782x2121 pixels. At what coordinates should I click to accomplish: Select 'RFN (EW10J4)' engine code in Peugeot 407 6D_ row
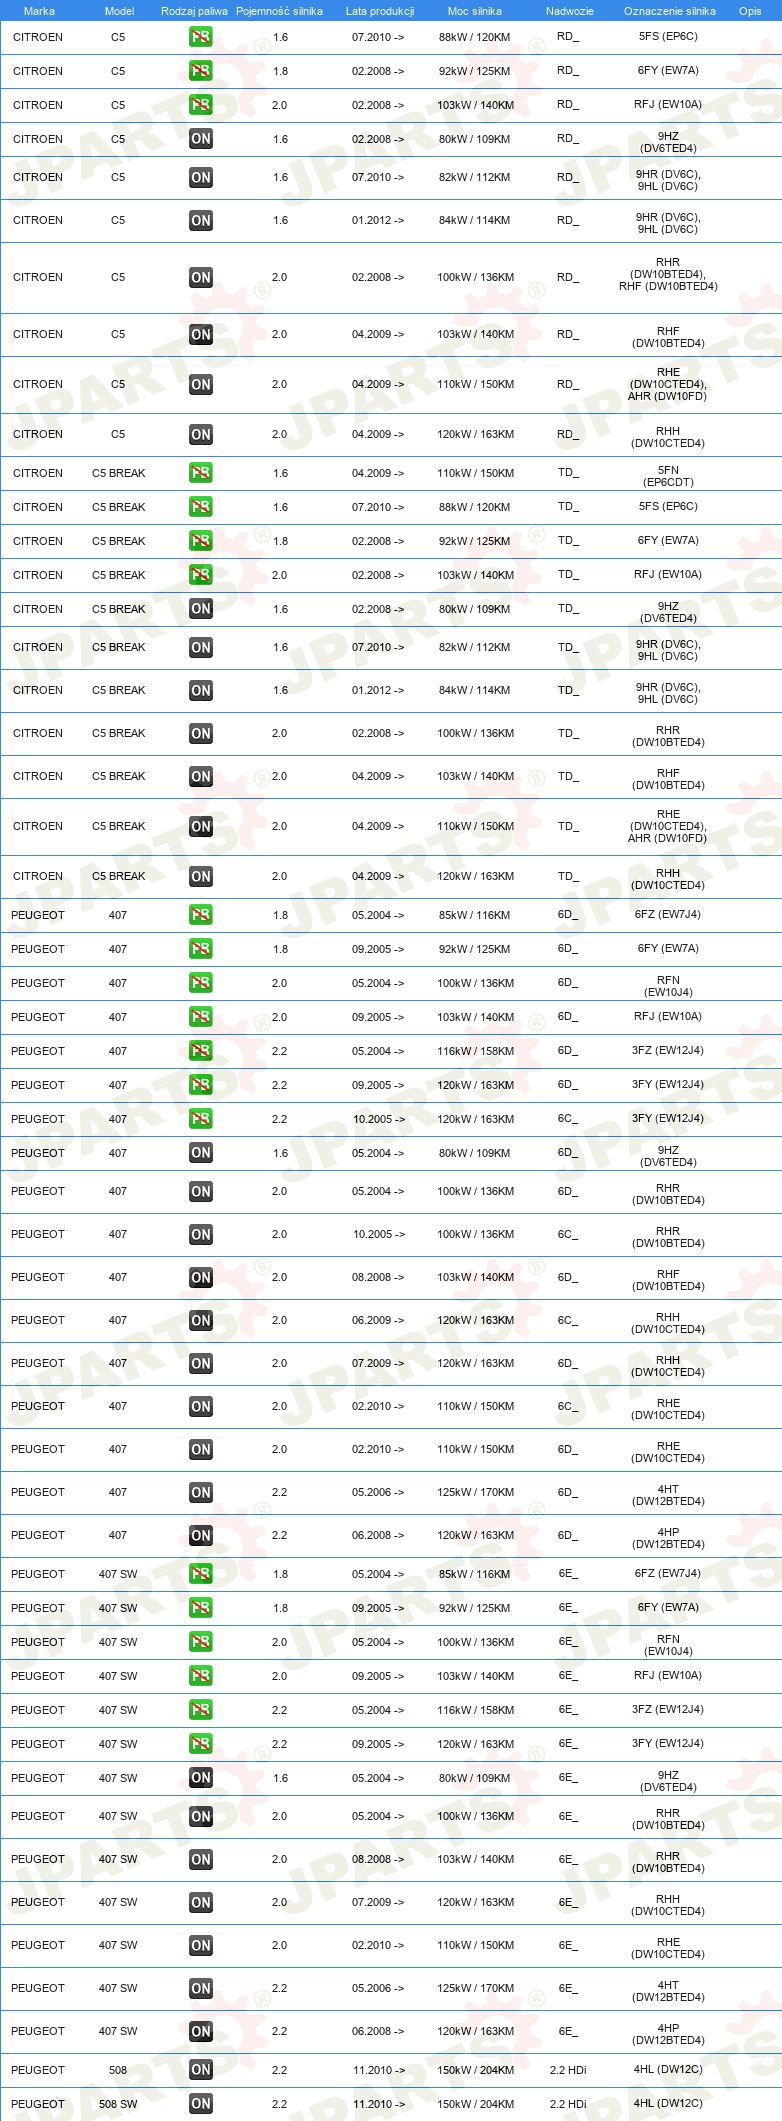(668, 986)
